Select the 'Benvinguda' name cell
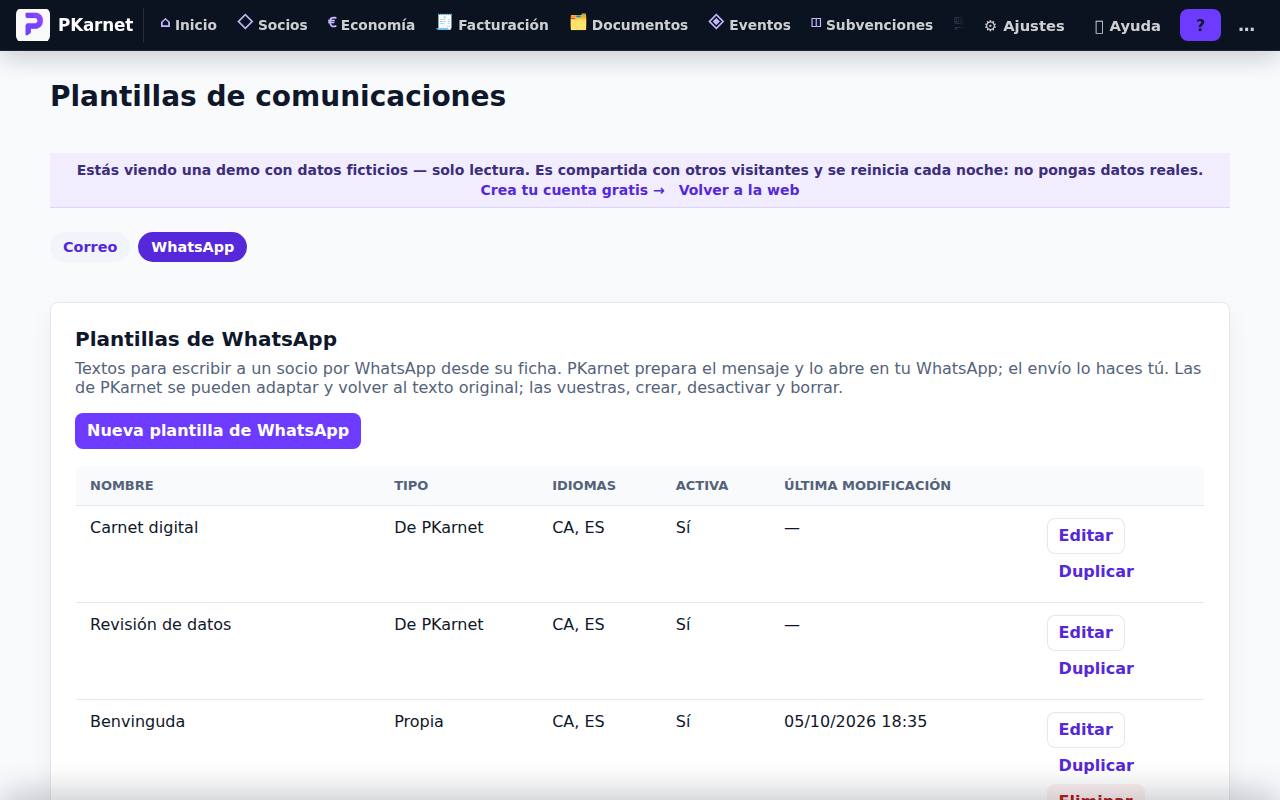The image size is (1280, 800). 137,721
